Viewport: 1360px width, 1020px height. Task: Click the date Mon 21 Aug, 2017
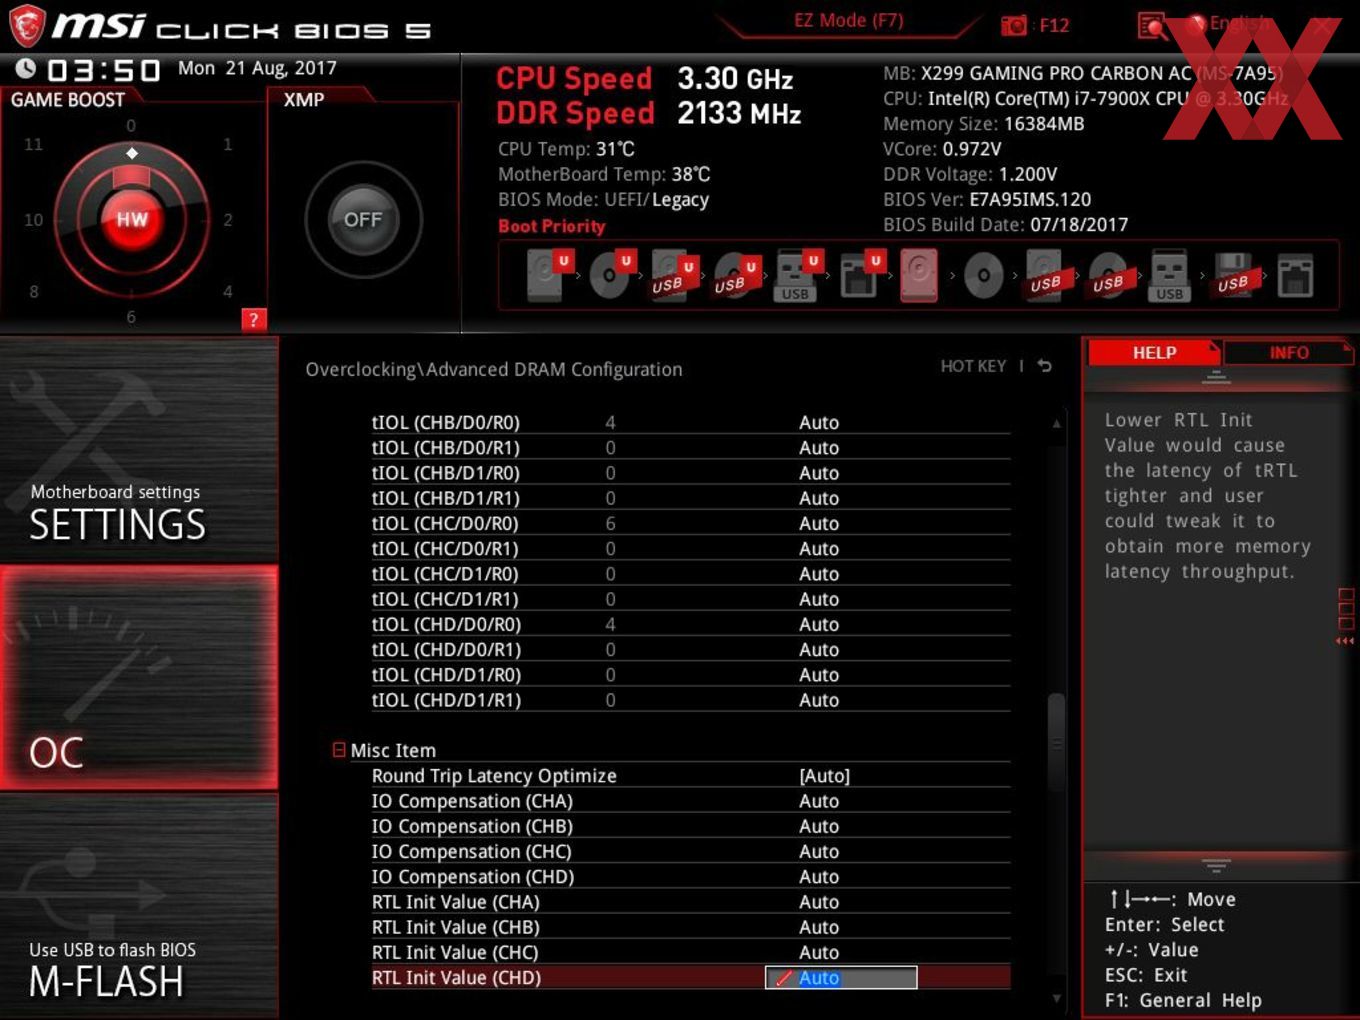click(x=257, y=68)
